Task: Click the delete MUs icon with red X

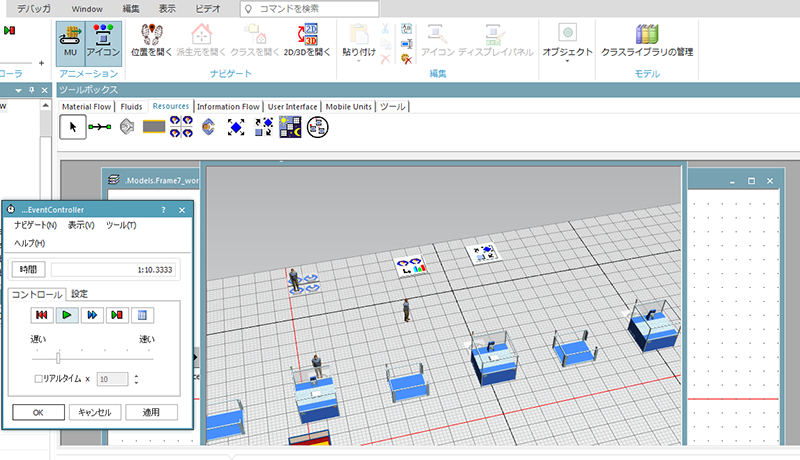Action: tap(407, 59)
